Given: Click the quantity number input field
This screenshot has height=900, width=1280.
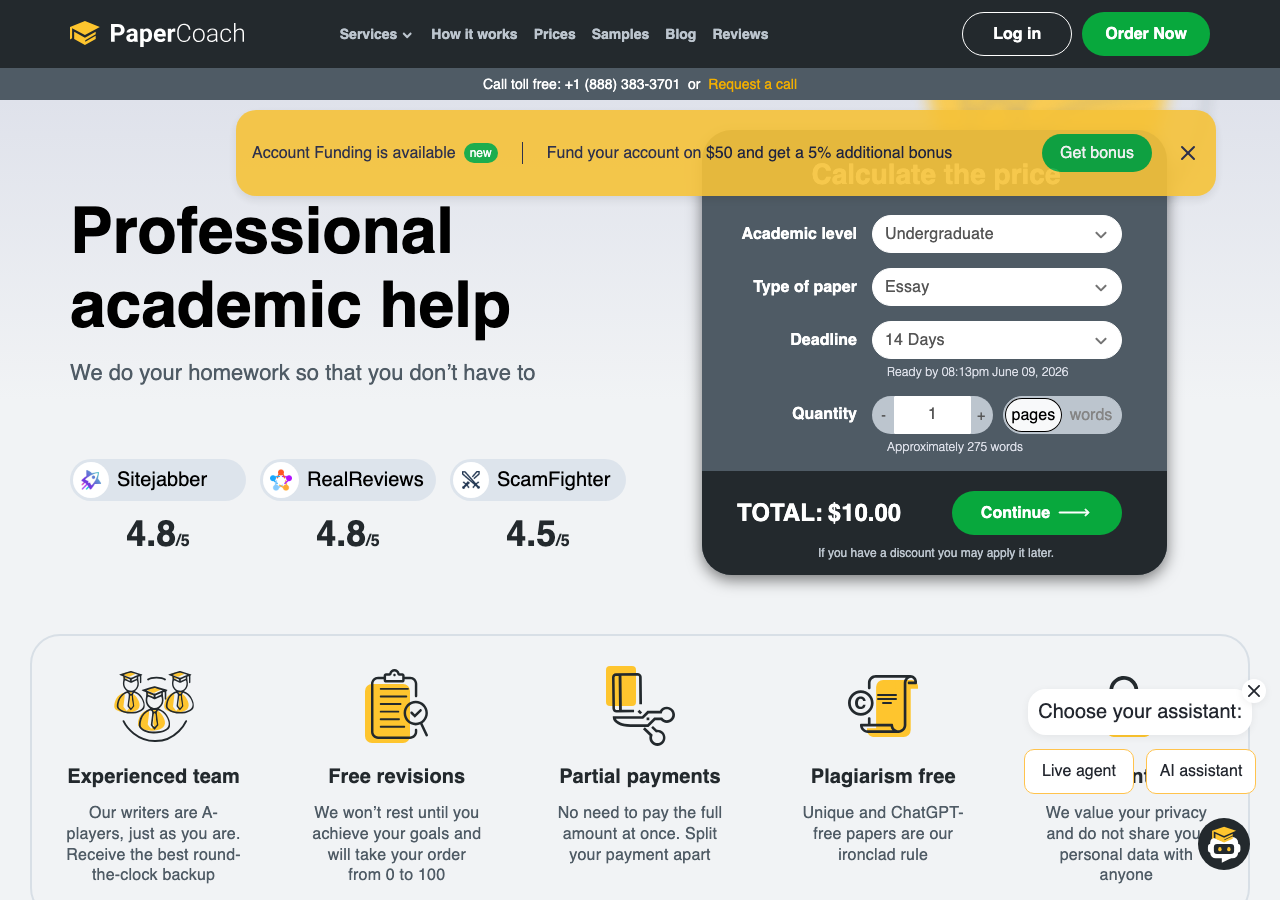Looking at the screenshot, I should coord(932,415).
